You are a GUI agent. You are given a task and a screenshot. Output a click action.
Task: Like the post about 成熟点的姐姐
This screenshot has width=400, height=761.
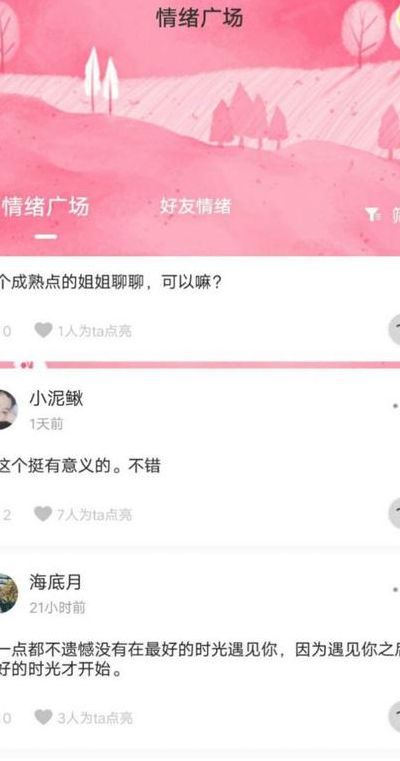click(x=43, y=331)
